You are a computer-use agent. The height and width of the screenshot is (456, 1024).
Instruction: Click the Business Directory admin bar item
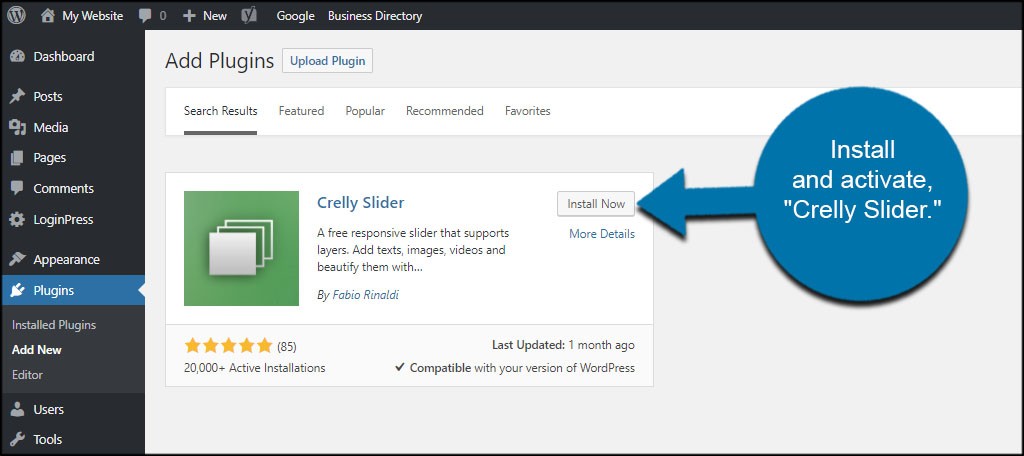[375, 16]
